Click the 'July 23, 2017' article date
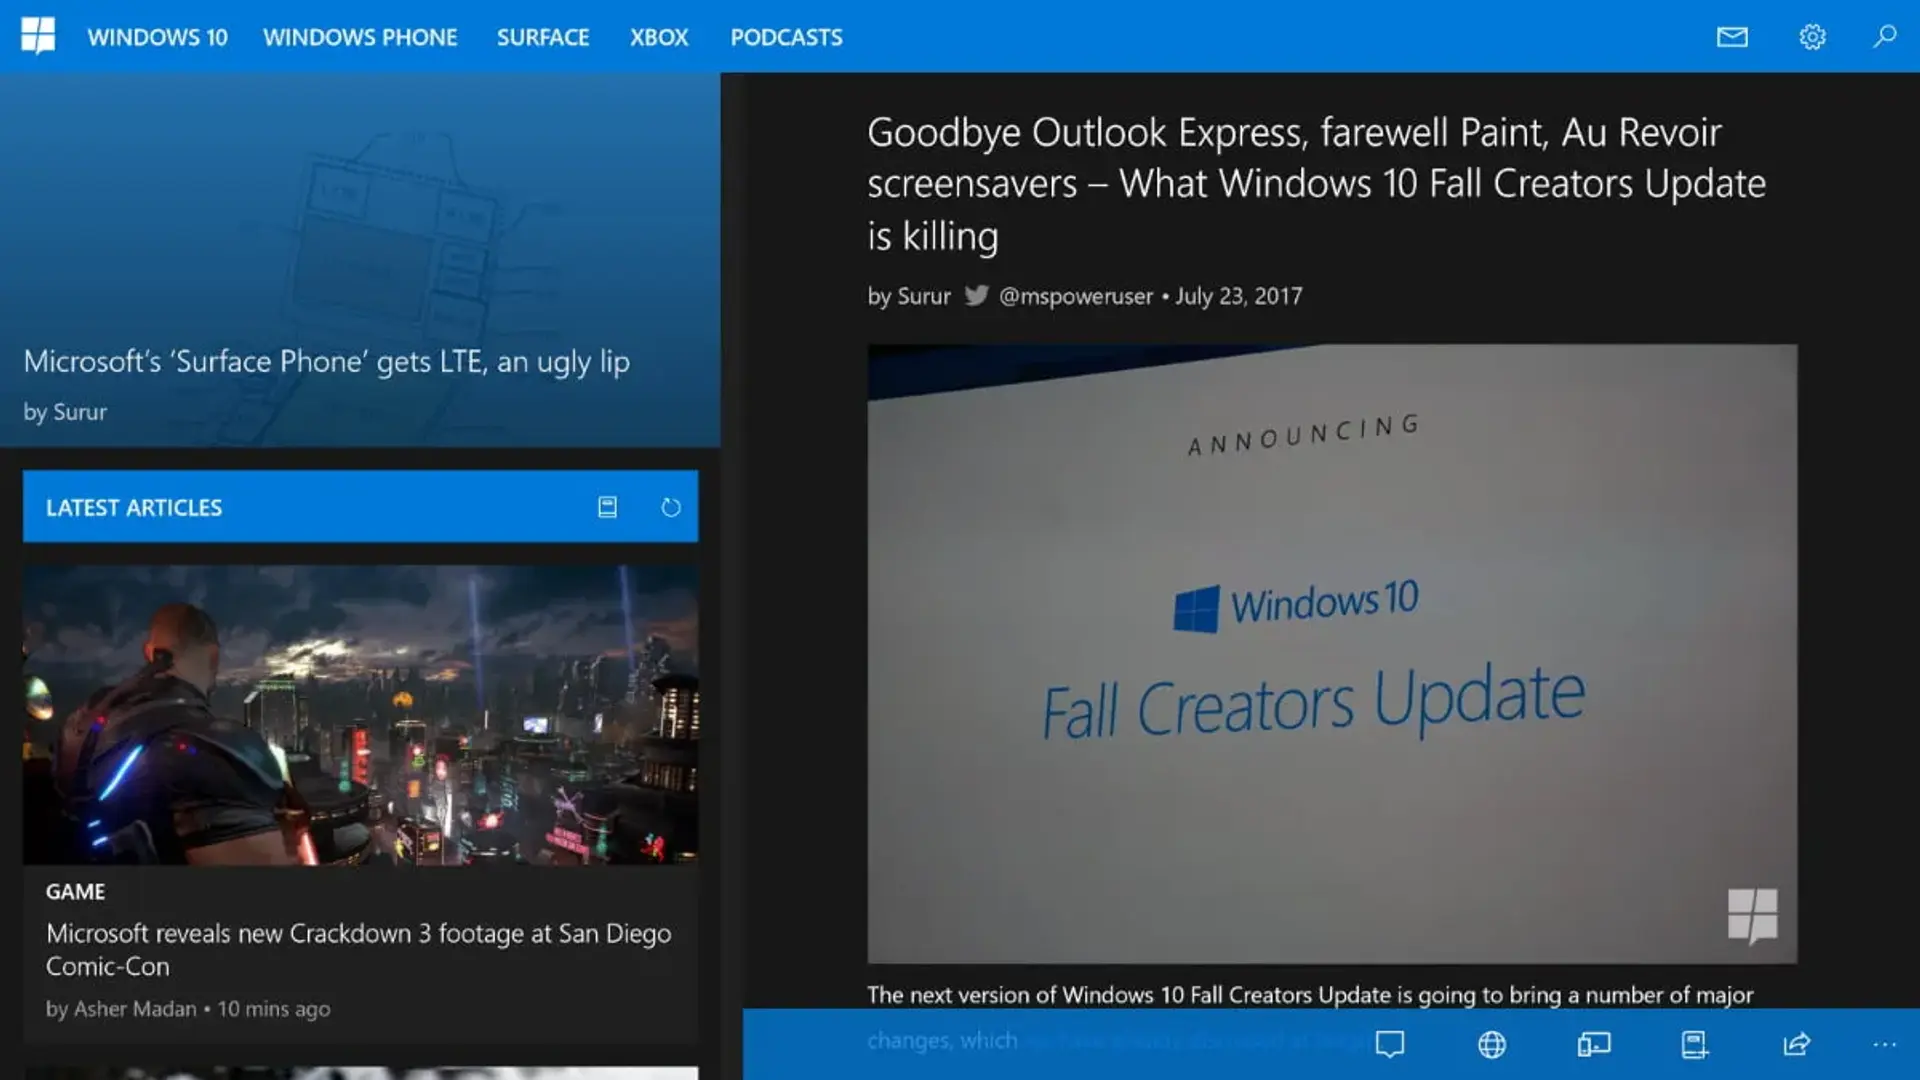This screenshot has height=1080, width=1920. (1238, 296)
